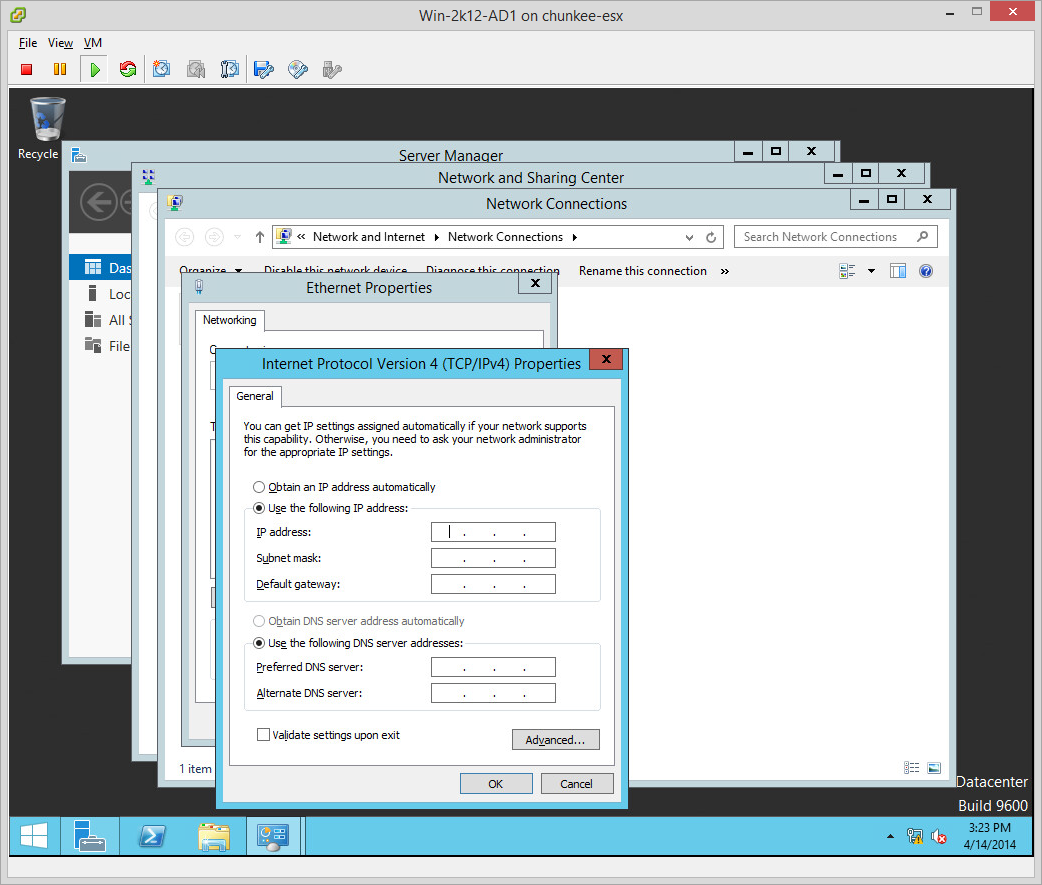This screenshot has height=885, width=1042.
Task: Check Validate settings upon exit
Action: click(x=264, y=735)
